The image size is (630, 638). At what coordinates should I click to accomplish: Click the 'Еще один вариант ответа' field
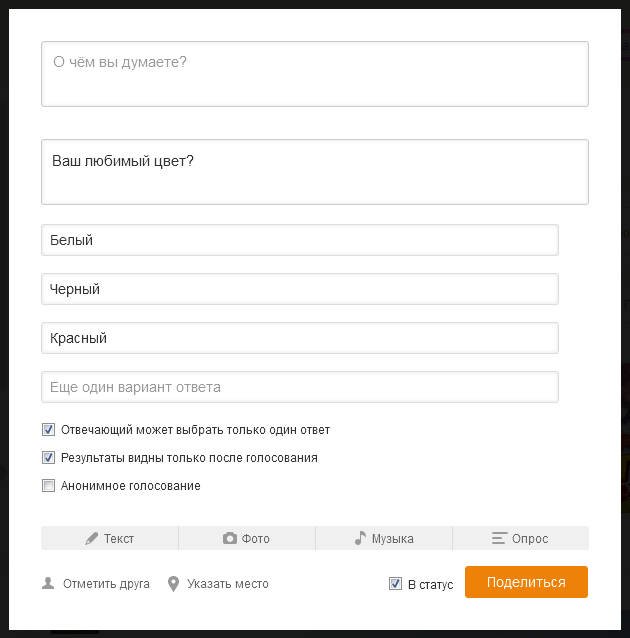coord(299,387)
